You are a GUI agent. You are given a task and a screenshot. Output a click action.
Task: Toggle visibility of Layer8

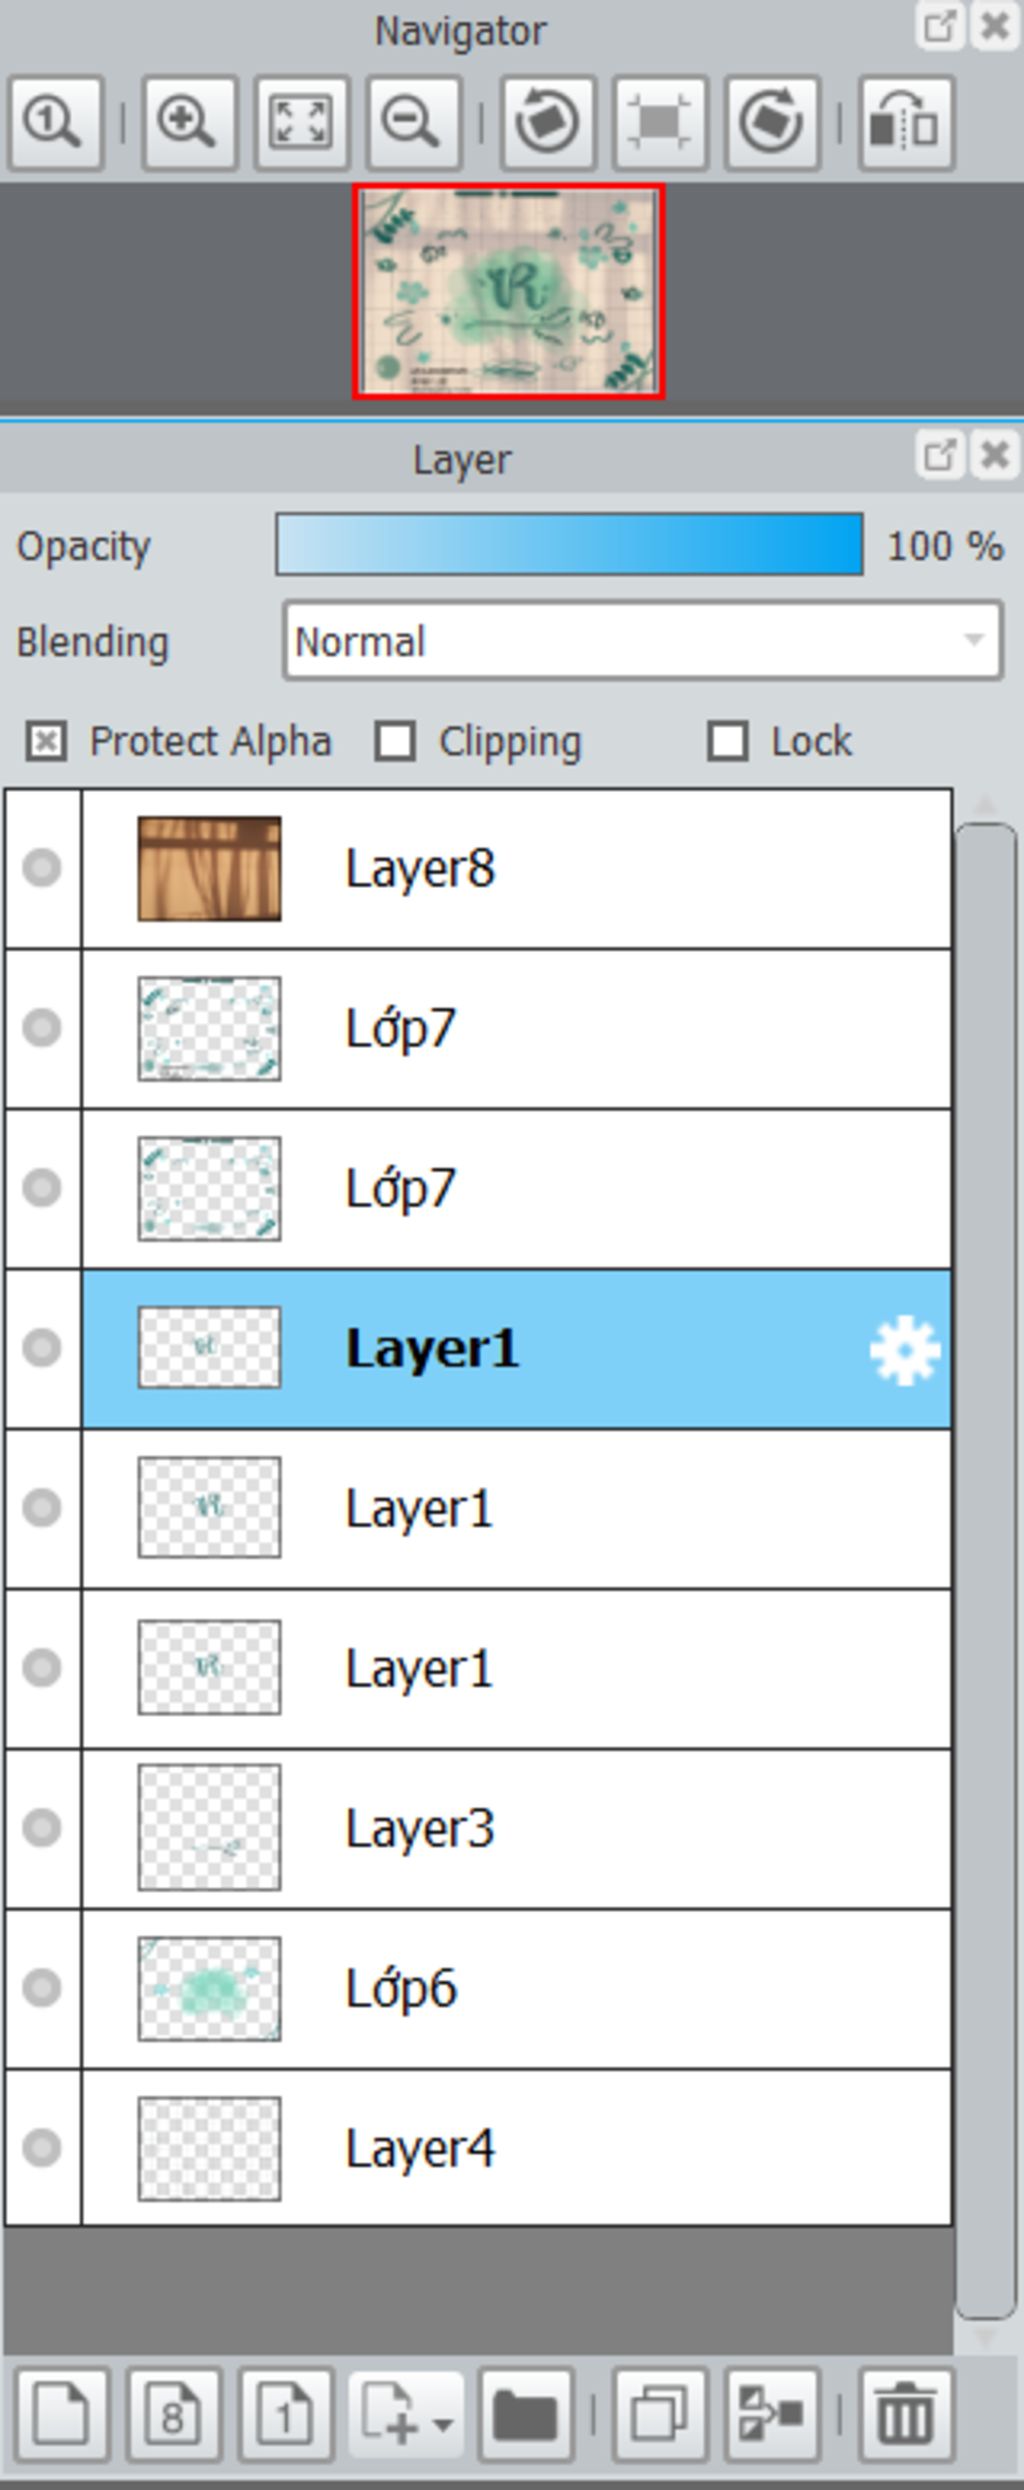pos(42,868)
